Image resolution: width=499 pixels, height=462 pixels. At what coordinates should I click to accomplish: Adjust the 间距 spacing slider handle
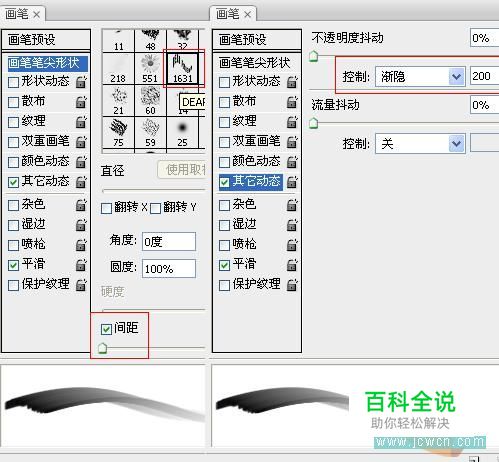(103, 348)
